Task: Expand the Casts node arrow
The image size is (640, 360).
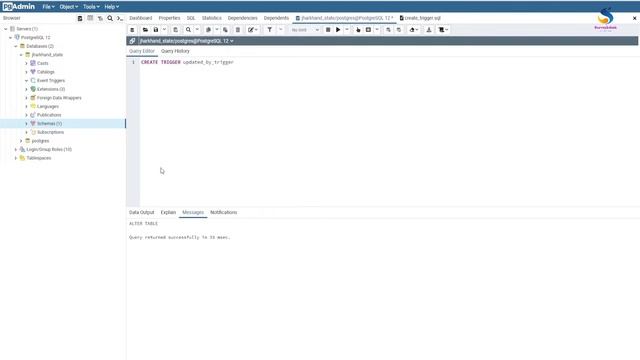Action: pyautogui.click(x=27, y=63)
